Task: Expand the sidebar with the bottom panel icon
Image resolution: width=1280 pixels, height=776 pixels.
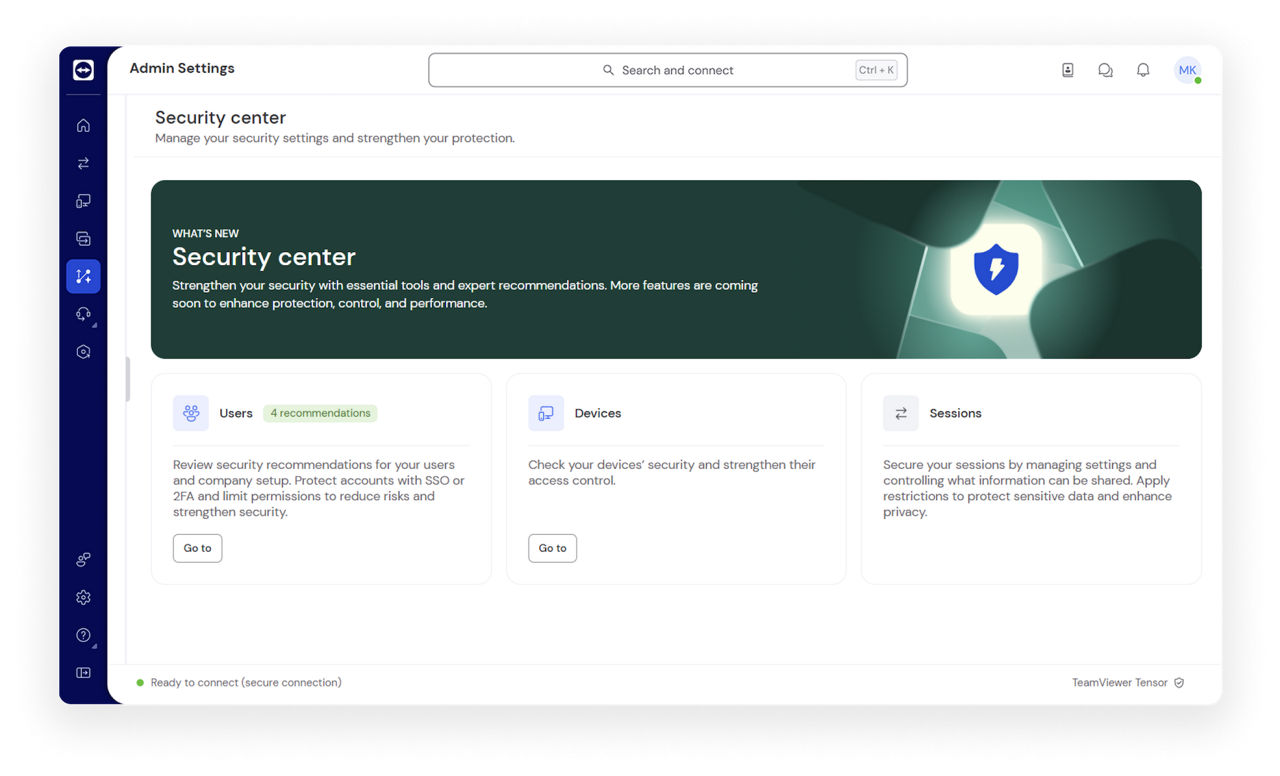Action: (x=83, y=673)
